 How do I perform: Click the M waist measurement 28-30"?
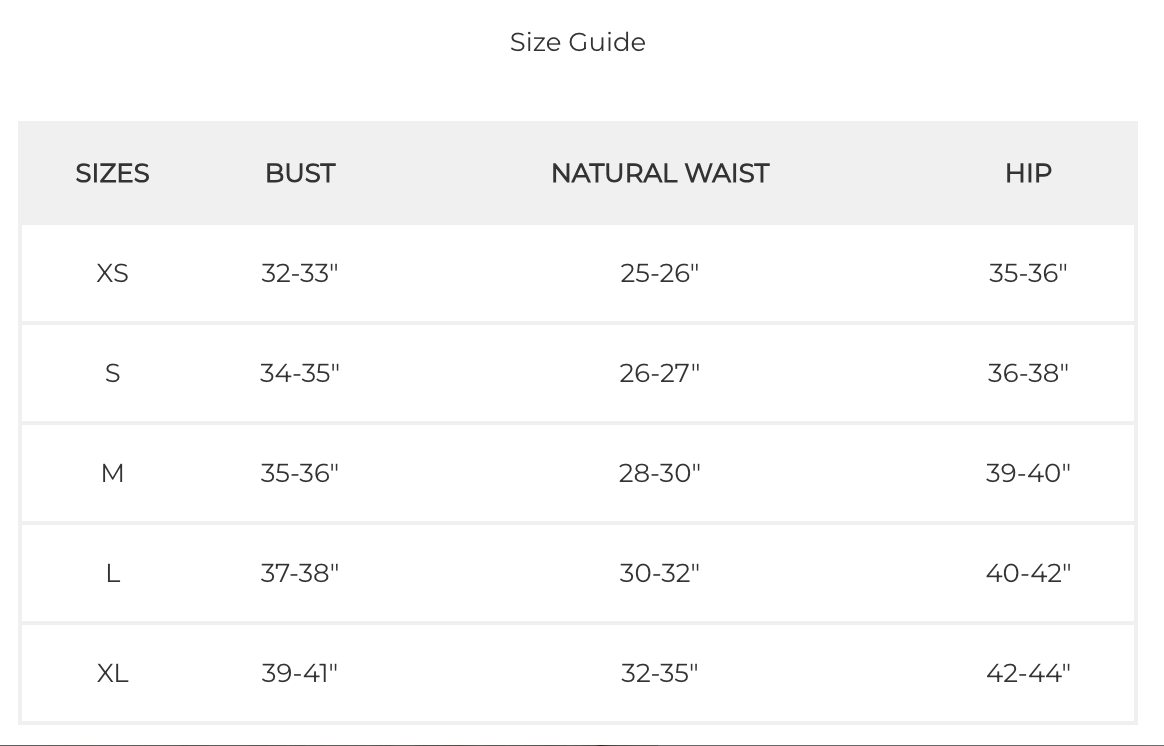pyautogui.click(x=660, y=473)
